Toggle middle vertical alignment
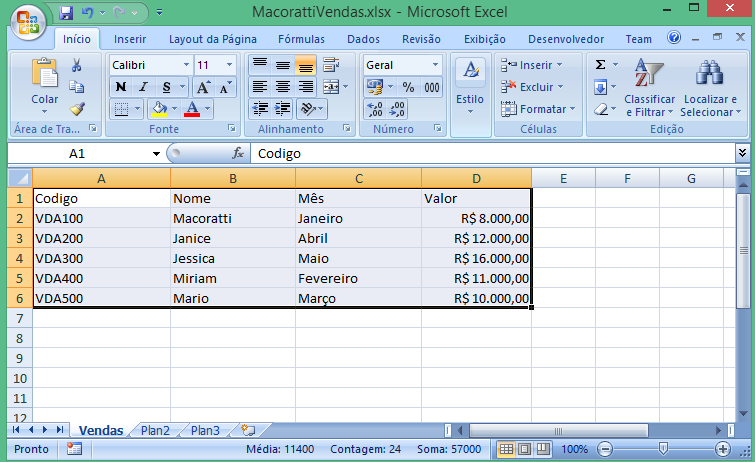This screenshot has height=462, width=755. coord(283,65)
